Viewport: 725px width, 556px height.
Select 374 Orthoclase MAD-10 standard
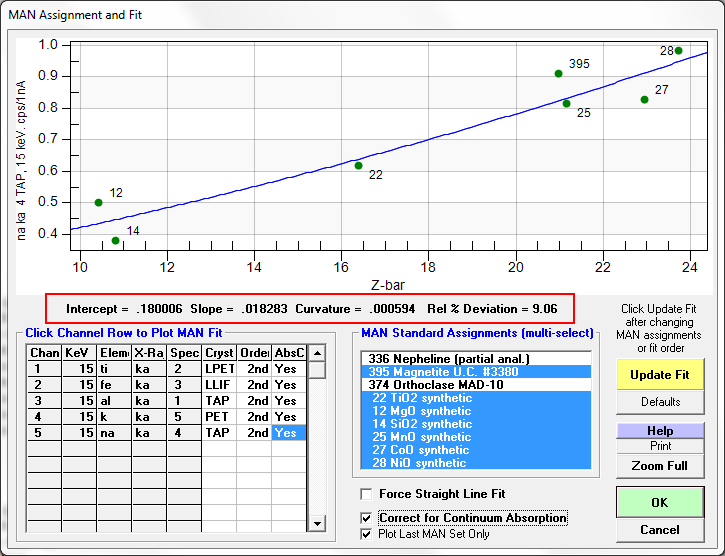point(475,384)
